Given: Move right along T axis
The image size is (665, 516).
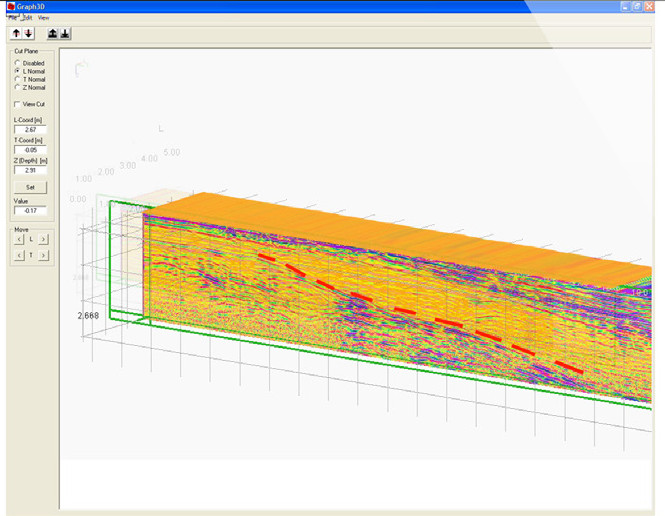Looking at the screenshot, I should pos(43,256).
